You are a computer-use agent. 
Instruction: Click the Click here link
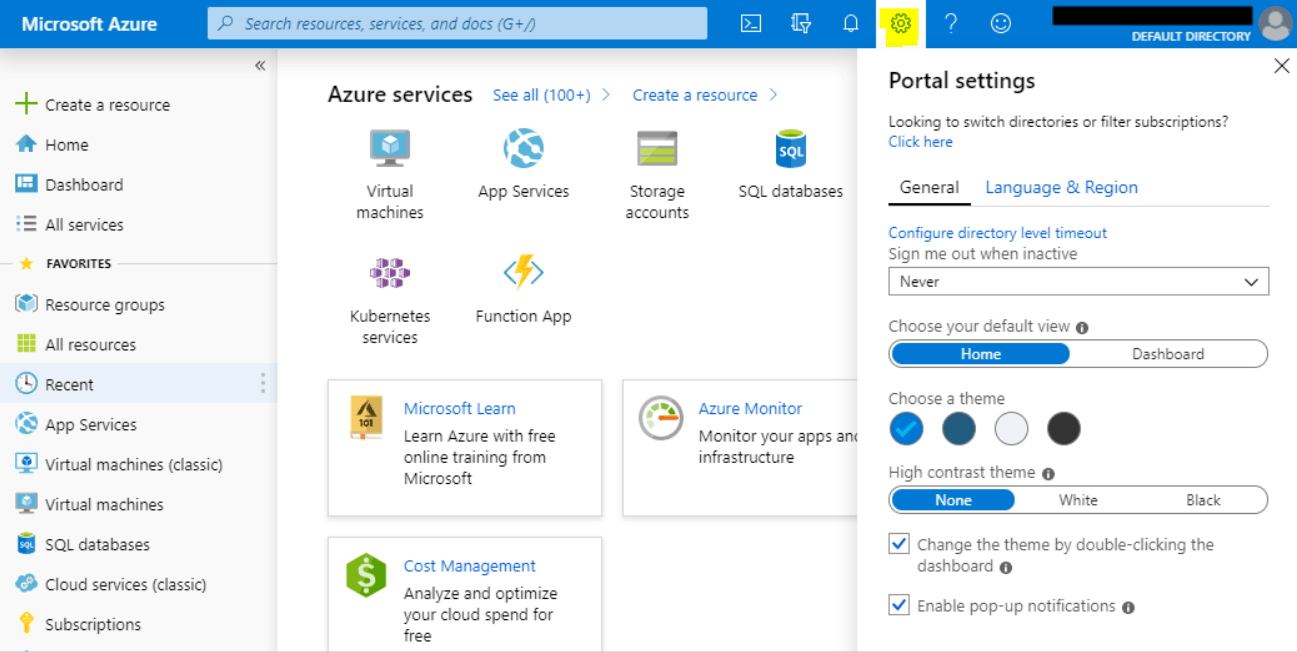point(920,142)
